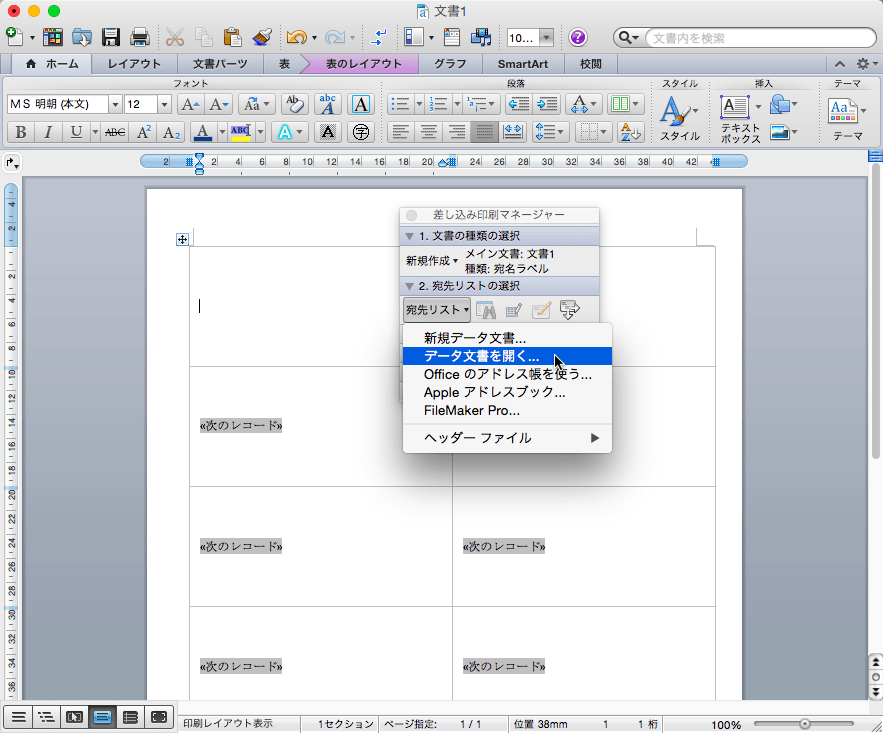Click the document search field
Viewport: 883px width, 733px height.
click(x=760, y=38)
